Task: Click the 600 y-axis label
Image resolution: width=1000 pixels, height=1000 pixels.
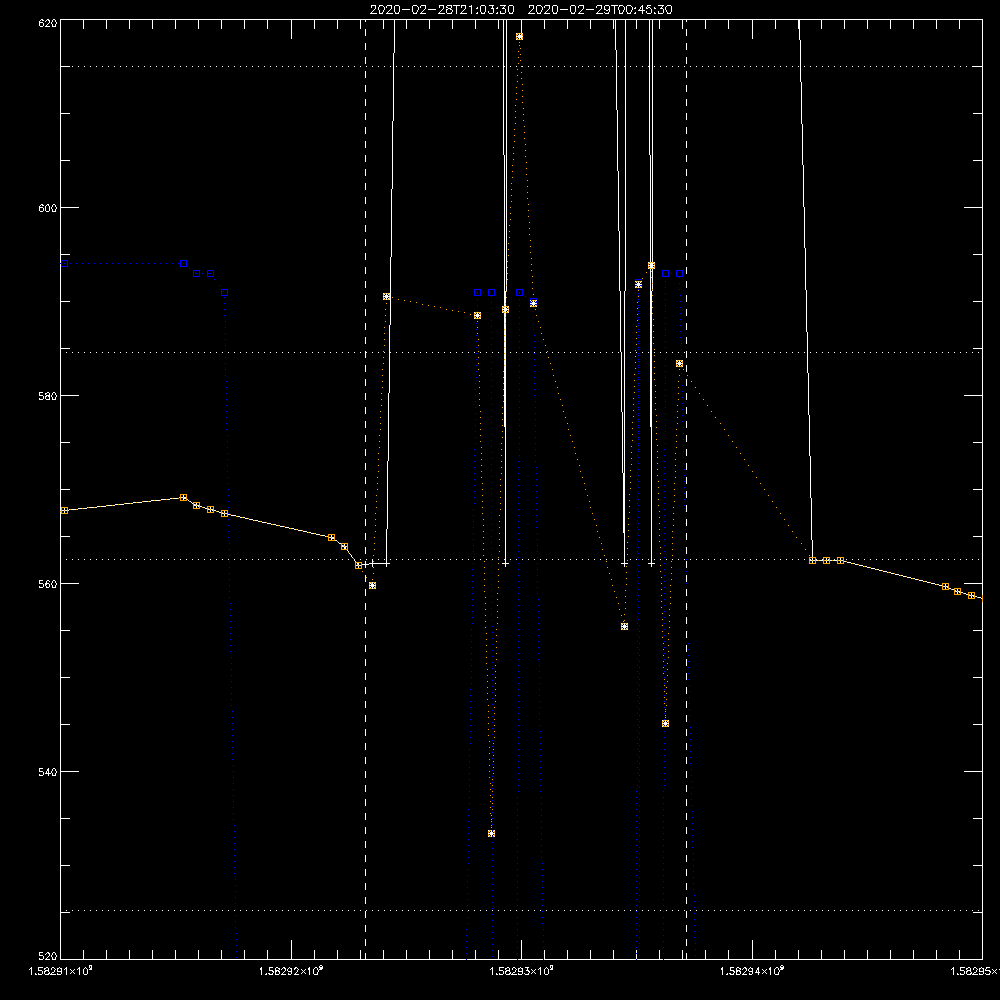Action: click(x=49, y=208)
